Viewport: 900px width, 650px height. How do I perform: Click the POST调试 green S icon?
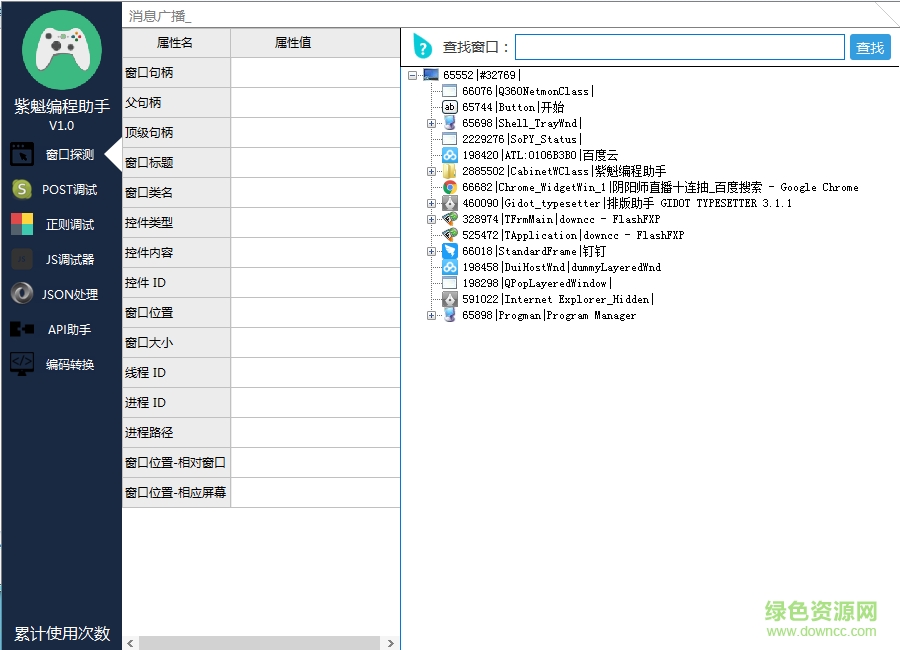pos(22,189)
